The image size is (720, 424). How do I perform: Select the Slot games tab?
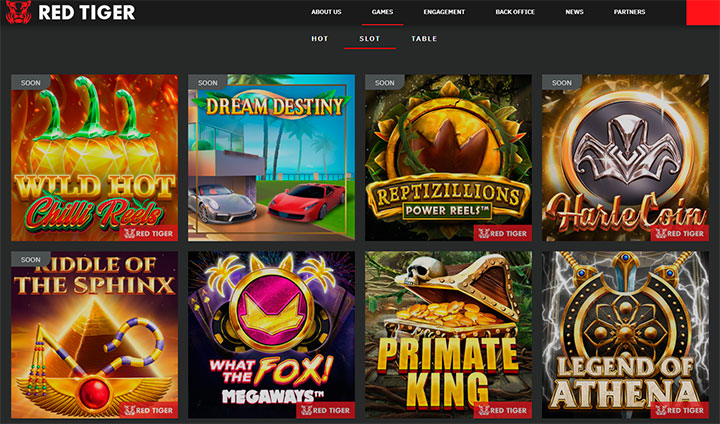(x=369, y=39)
